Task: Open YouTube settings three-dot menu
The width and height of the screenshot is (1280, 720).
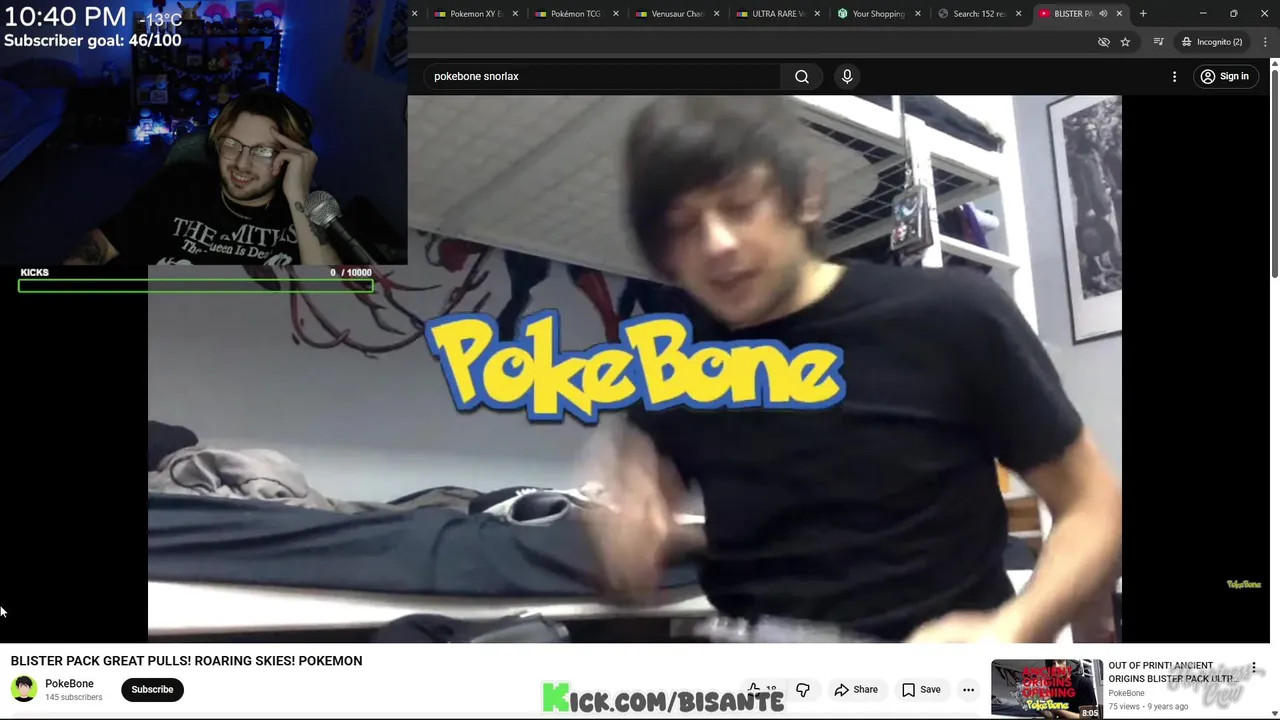Action: pyautogui.click(x=1174, y=76)
